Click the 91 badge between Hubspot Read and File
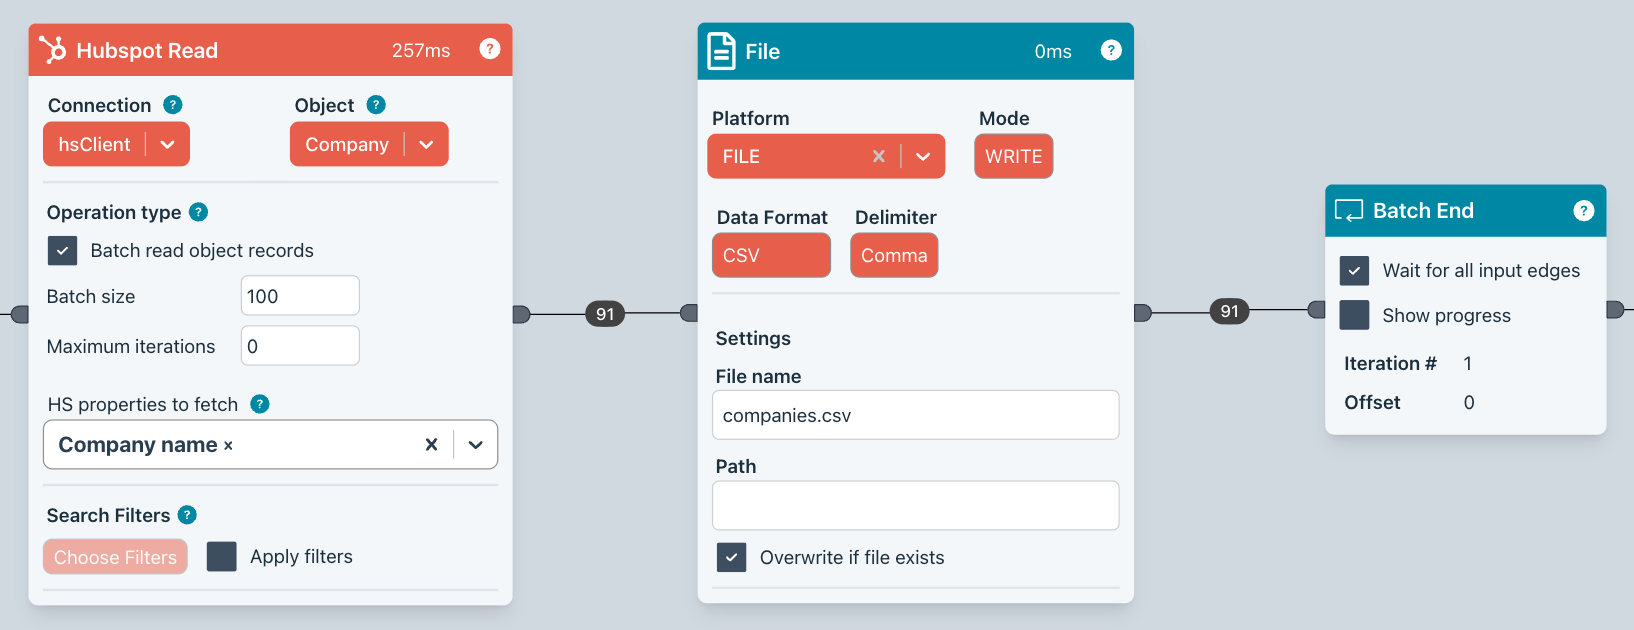1634x630 pixels. pyautogui.click(x=605, y=314)
